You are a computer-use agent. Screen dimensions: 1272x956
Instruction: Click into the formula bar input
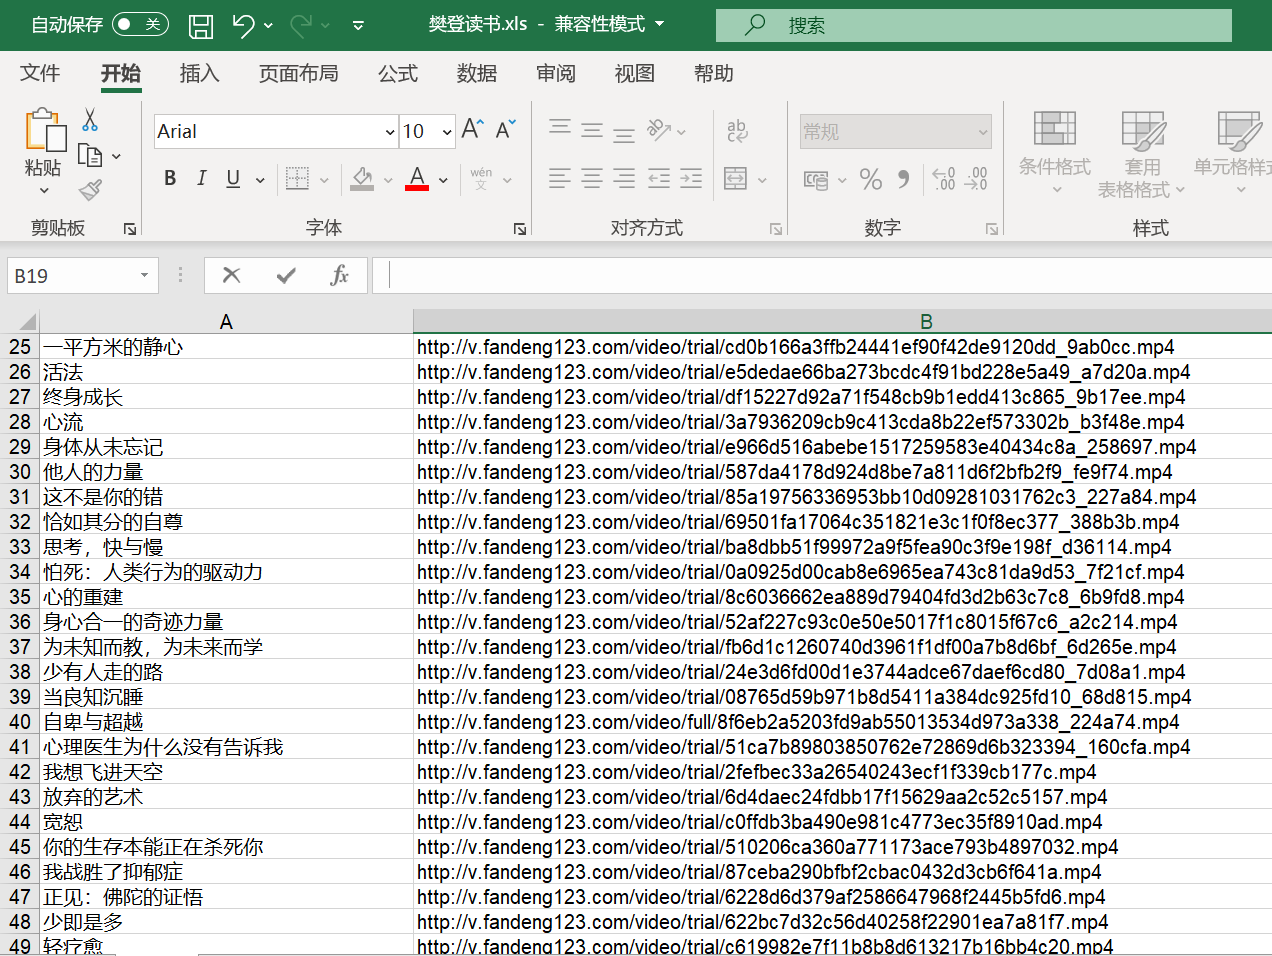822,275
